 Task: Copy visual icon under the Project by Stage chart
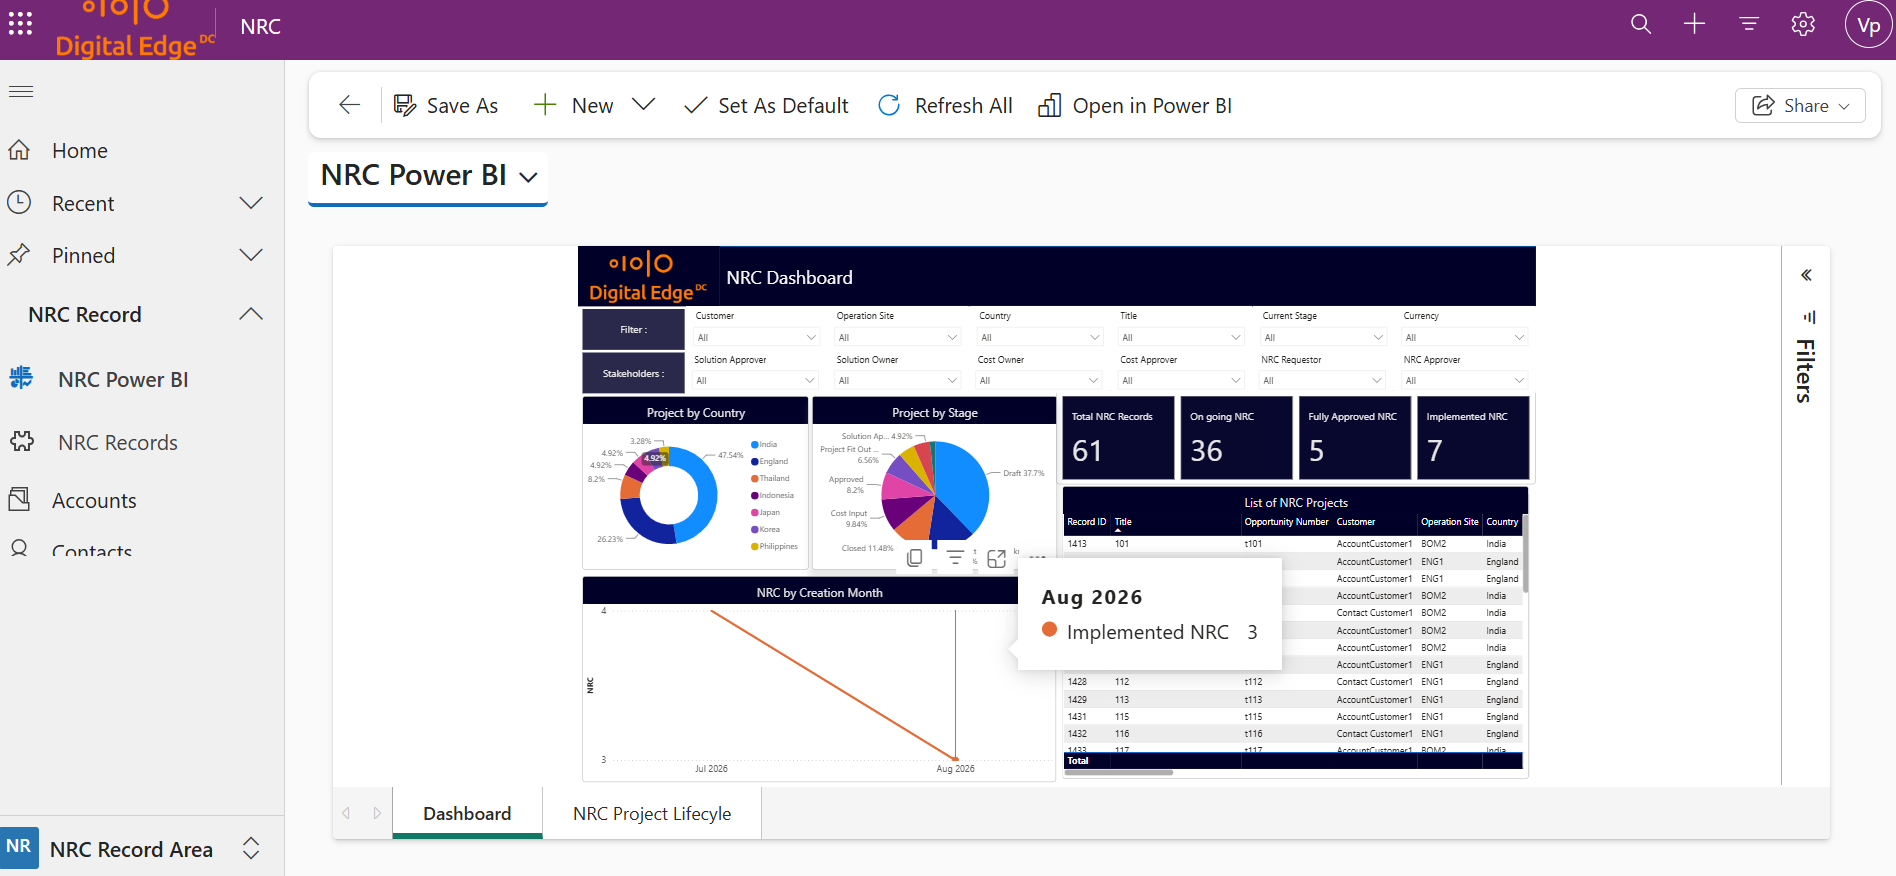tap(914, 558)
